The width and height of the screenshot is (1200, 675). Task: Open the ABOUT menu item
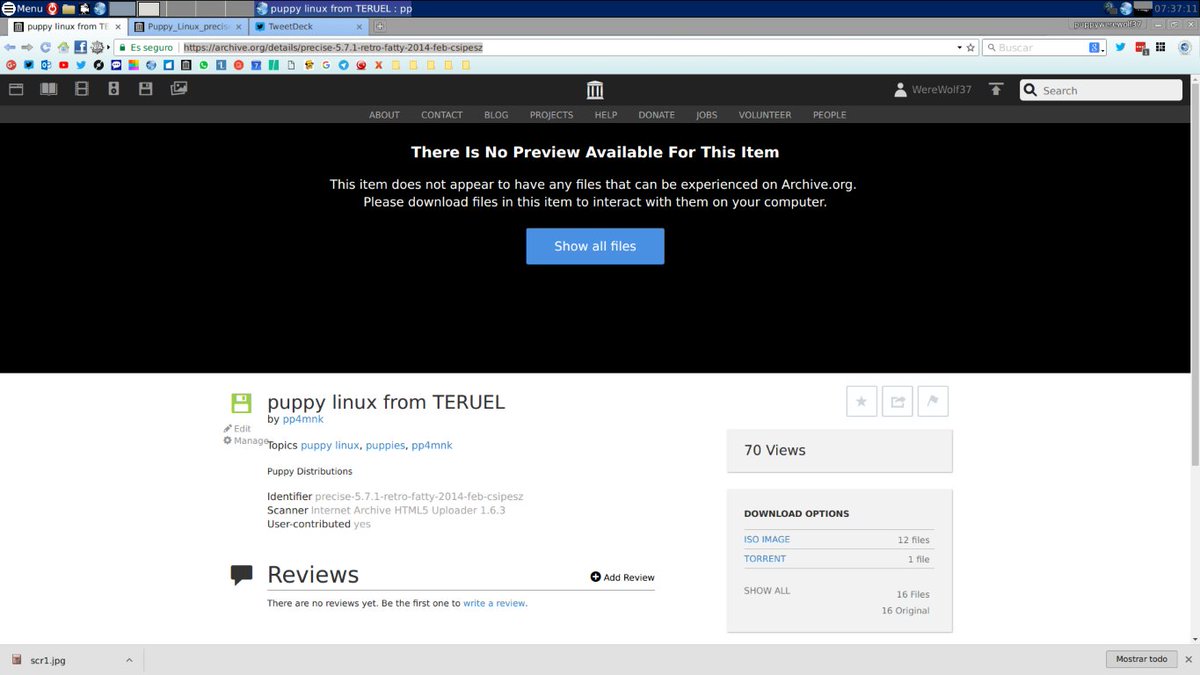tap(384, 115)
